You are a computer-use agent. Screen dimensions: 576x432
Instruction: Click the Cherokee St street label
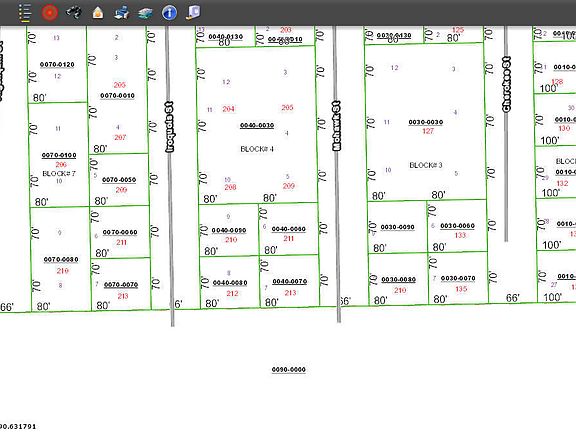(x=506, y=84)
